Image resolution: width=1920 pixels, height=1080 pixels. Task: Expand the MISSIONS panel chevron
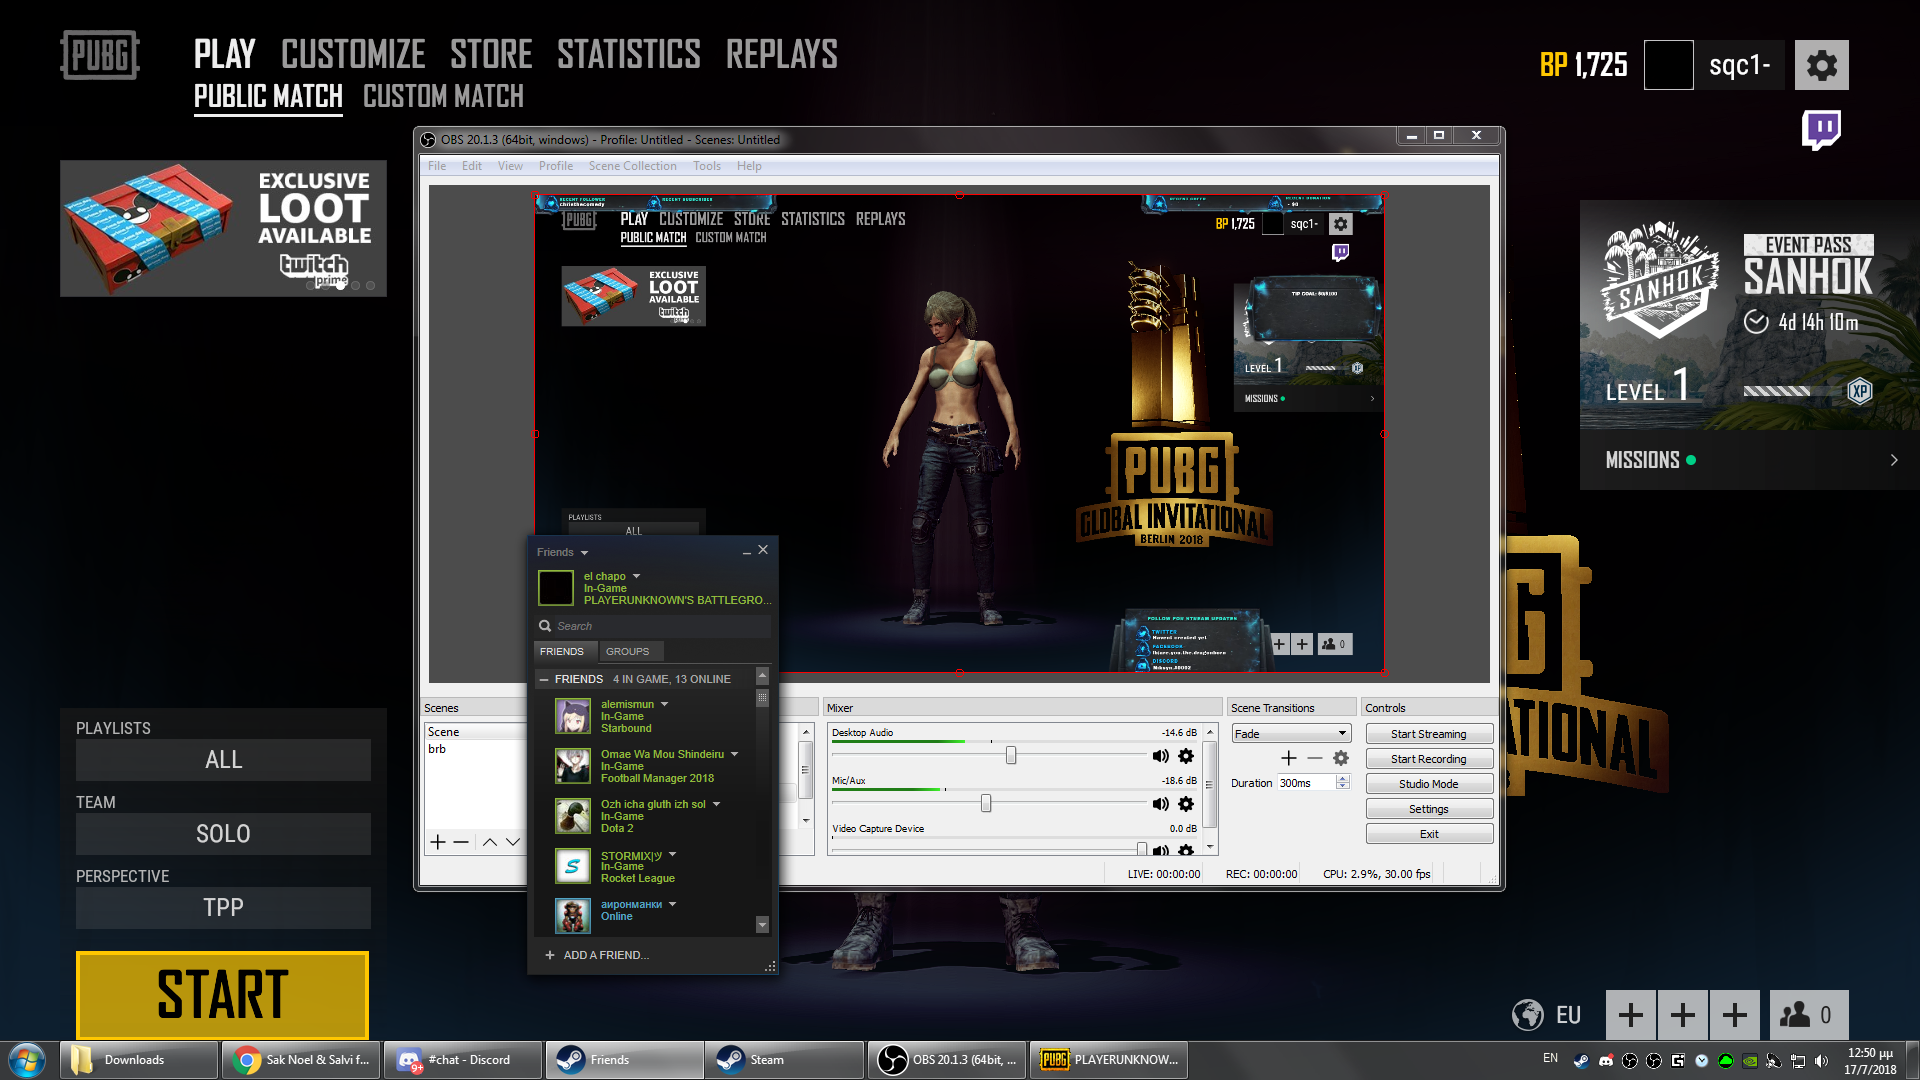[x=1893, y=460]
